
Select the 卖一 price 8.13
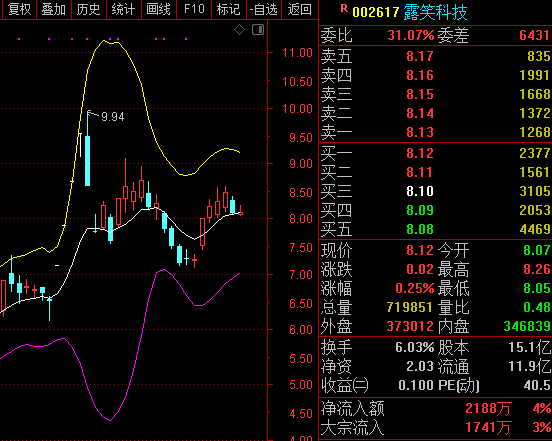420,132
